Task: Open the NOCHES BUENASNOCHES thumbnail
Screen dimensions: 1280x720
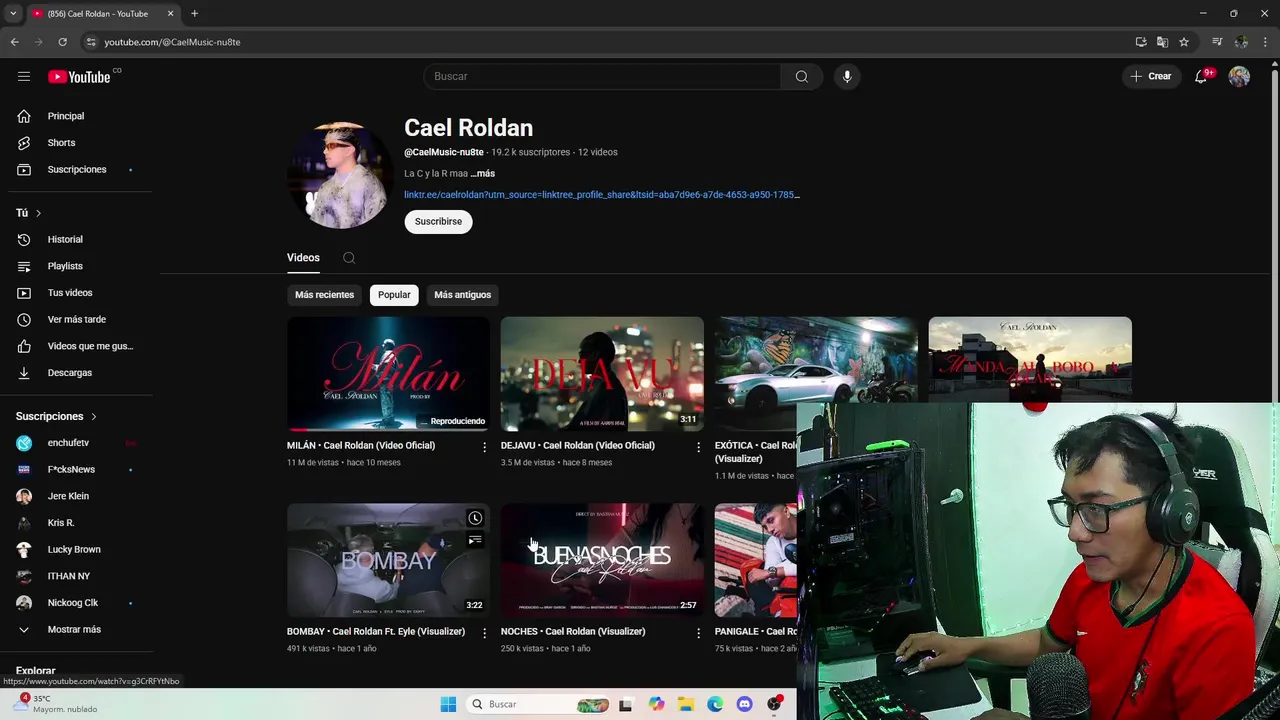Action: 602,560
